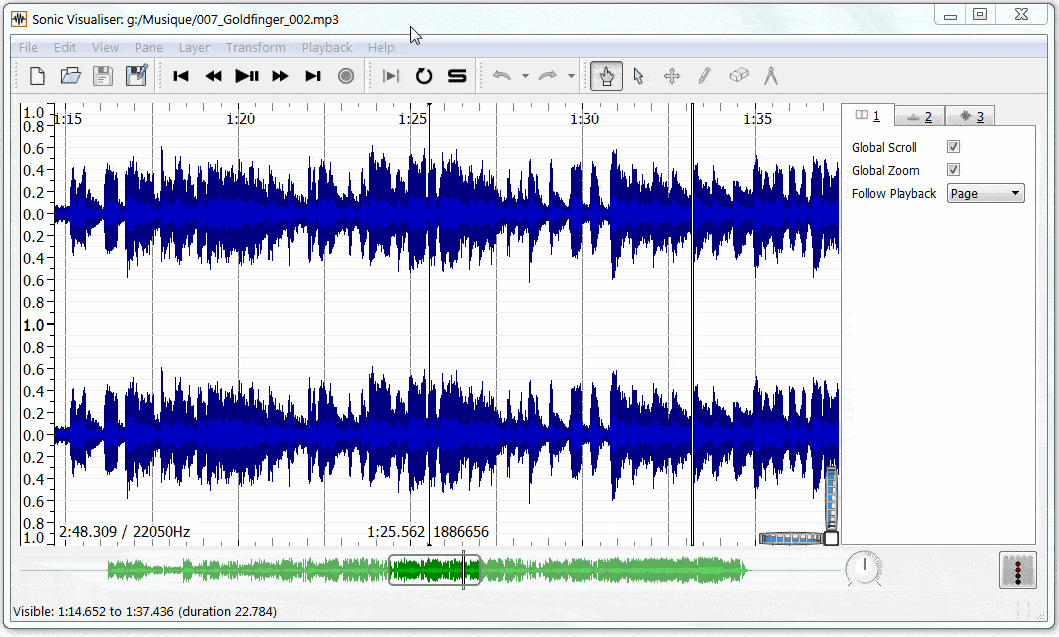Click the Undo arrow
1059x637 pixels.
502,76
